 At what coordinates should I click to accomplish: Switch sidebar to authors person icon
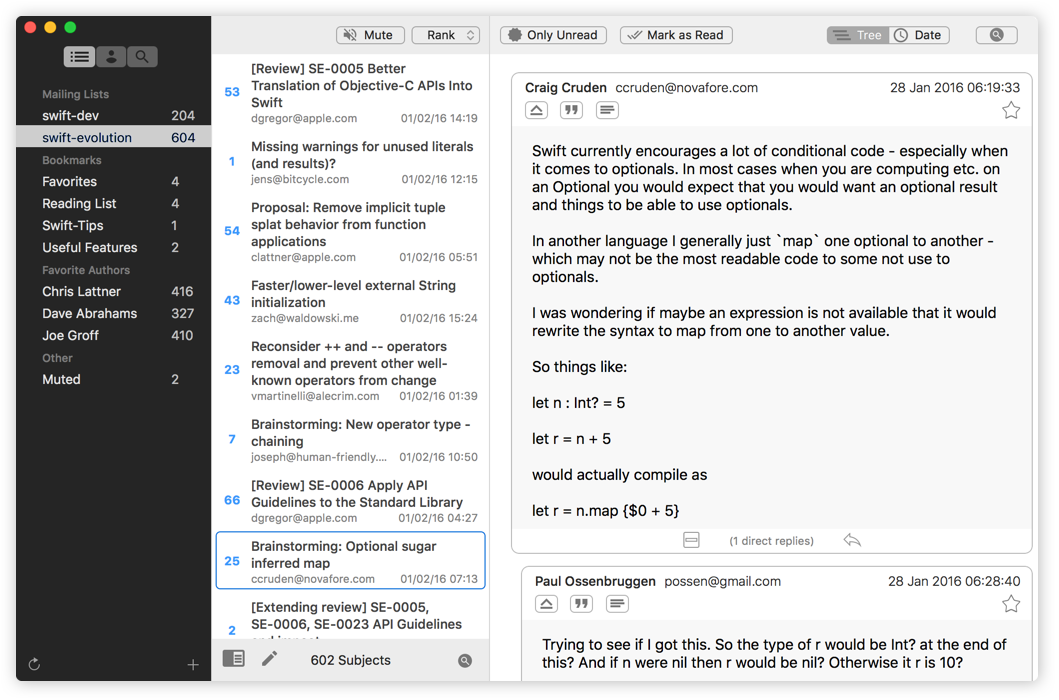pos(111,57)
